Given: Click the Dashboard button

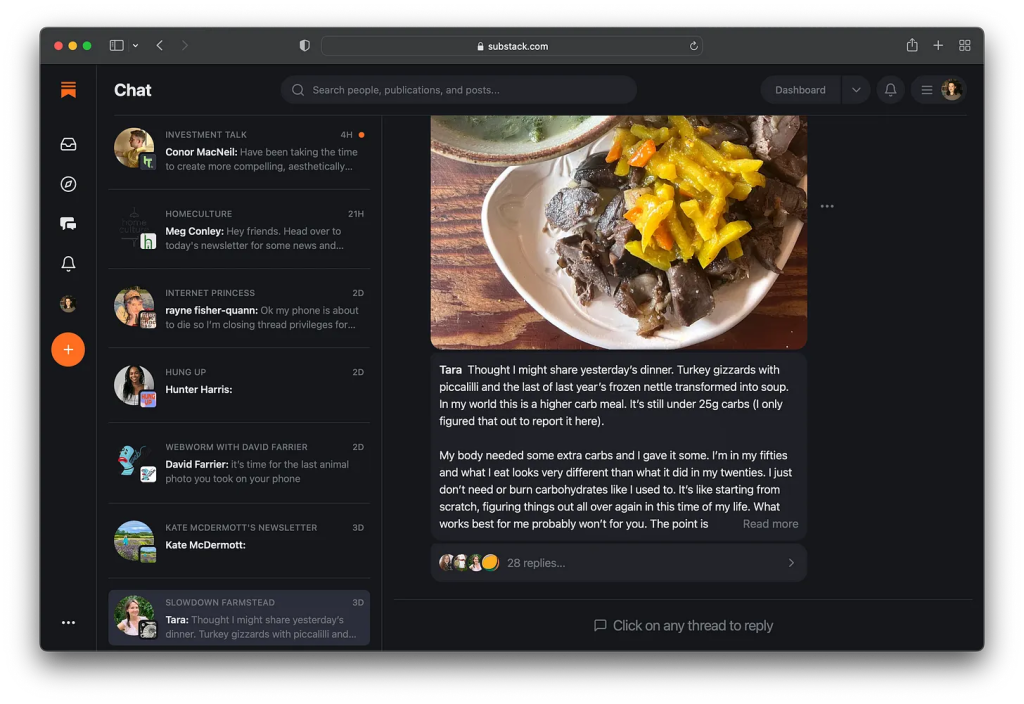Looking at the screenshot, I should tap(800, 89).
